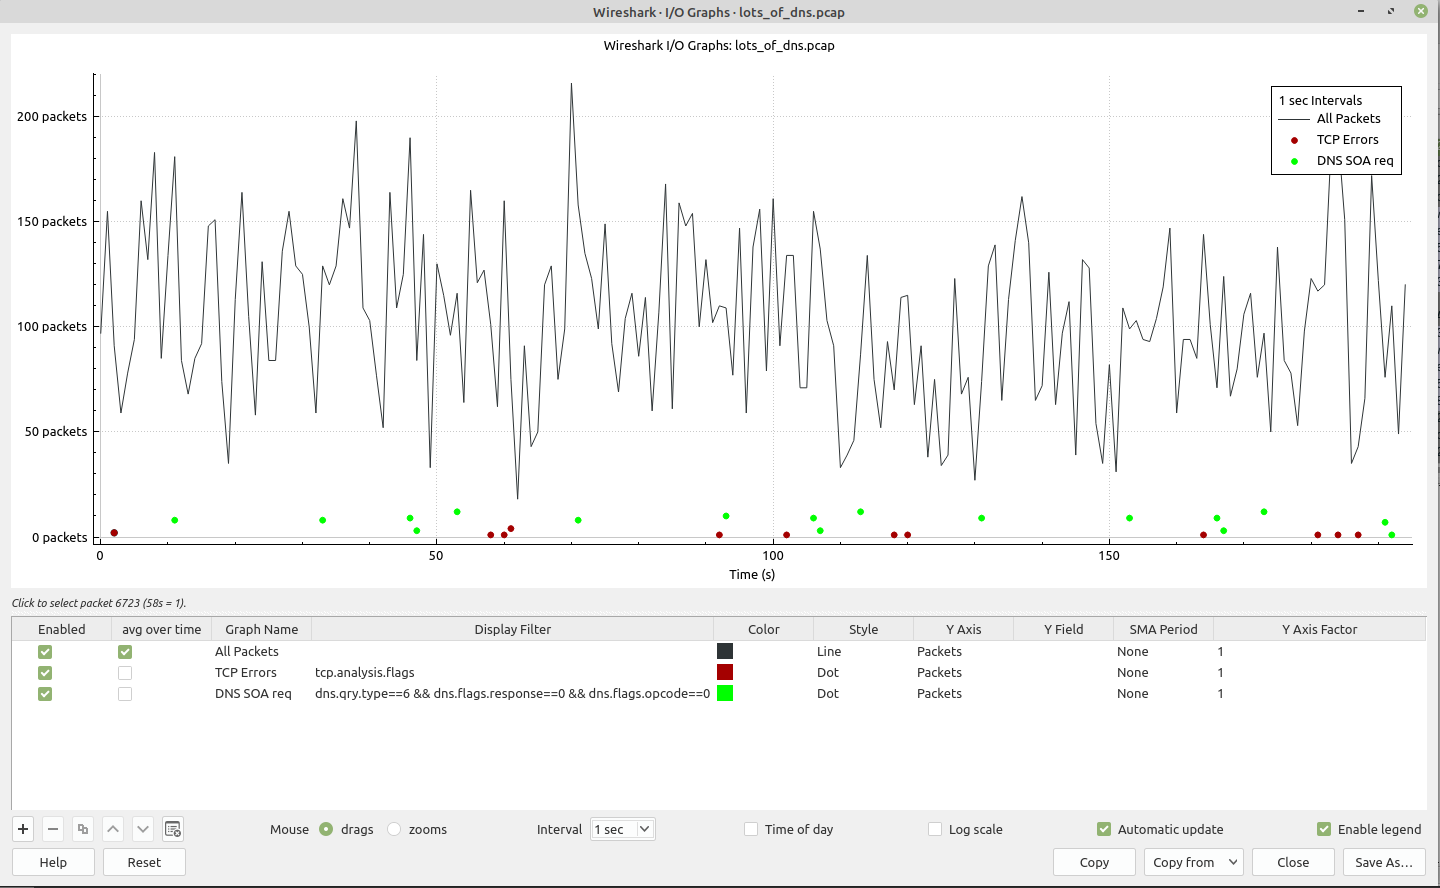Change the DNS SOA req green color swatch
This screenshot has height=888, width=1440.
[724, 693]
